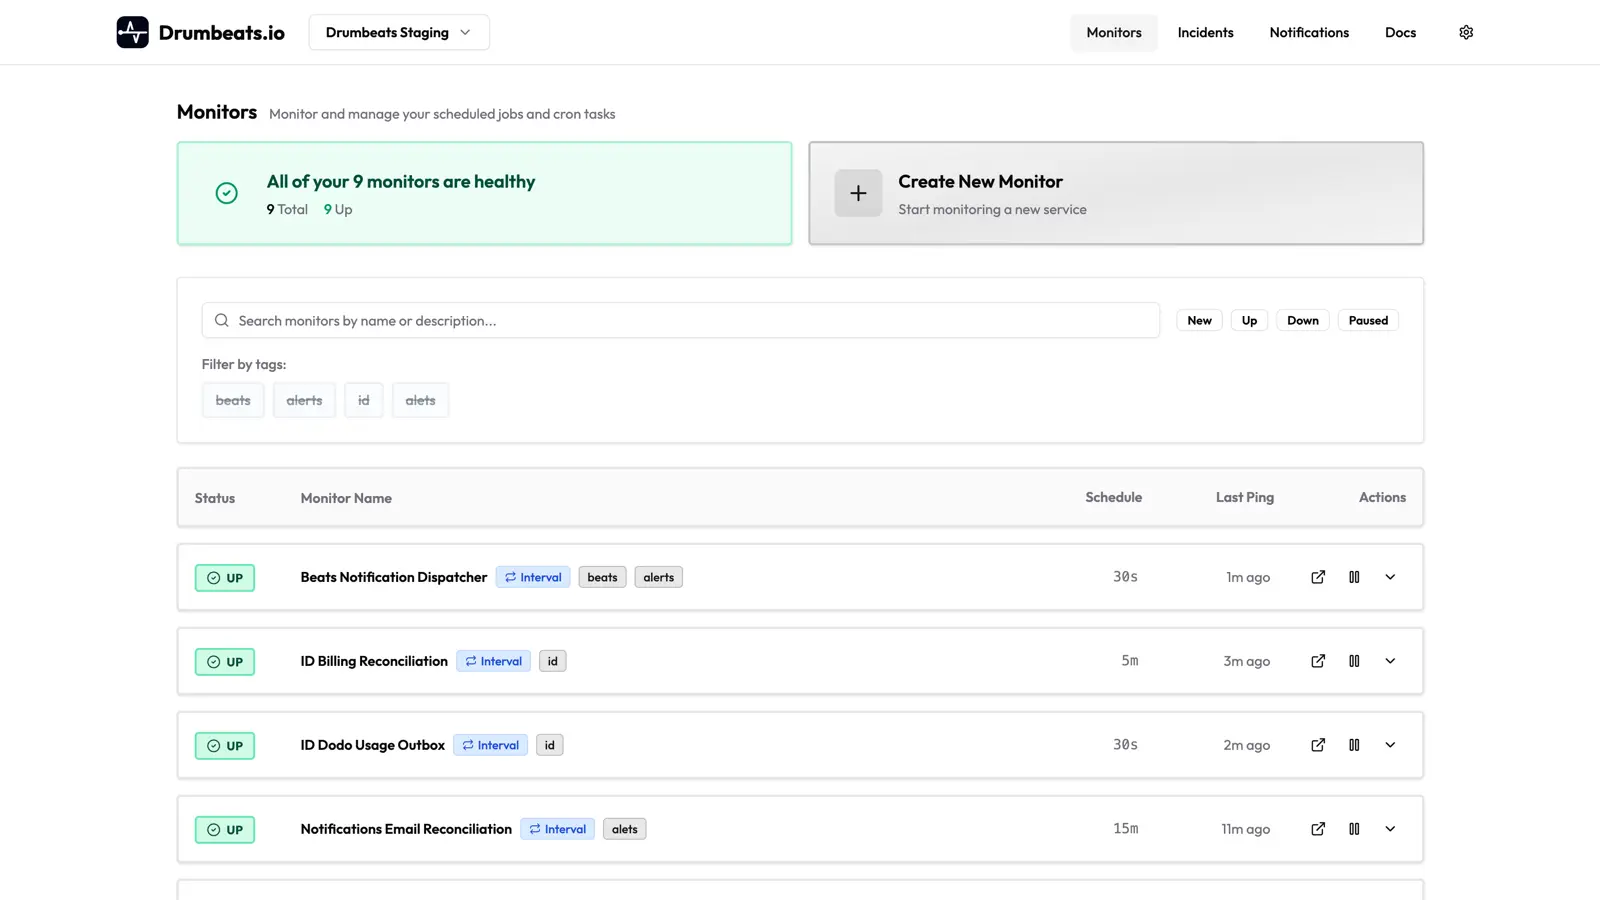Viewport: 1600px width, 900px height.
Task: Toggle the Down status filter
Action: (x=1302, y=320)
